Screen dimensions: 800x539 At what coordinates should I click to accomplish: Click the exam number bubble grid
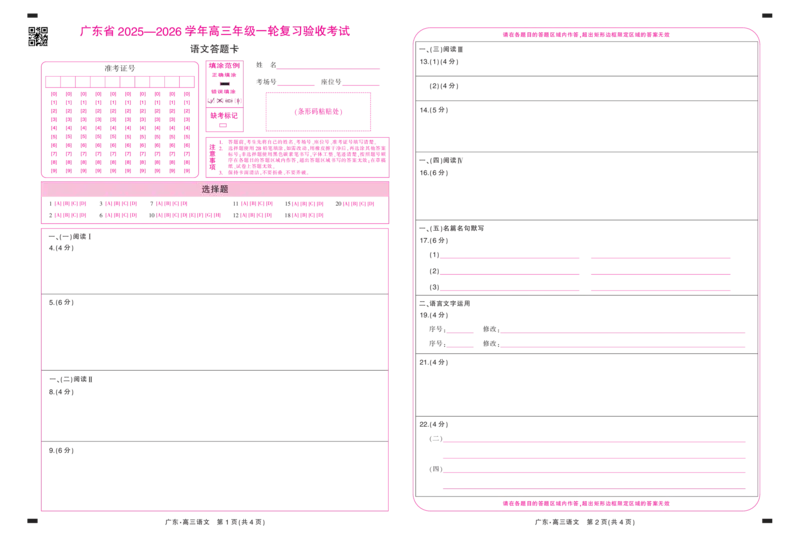click(x=120, y=120)
